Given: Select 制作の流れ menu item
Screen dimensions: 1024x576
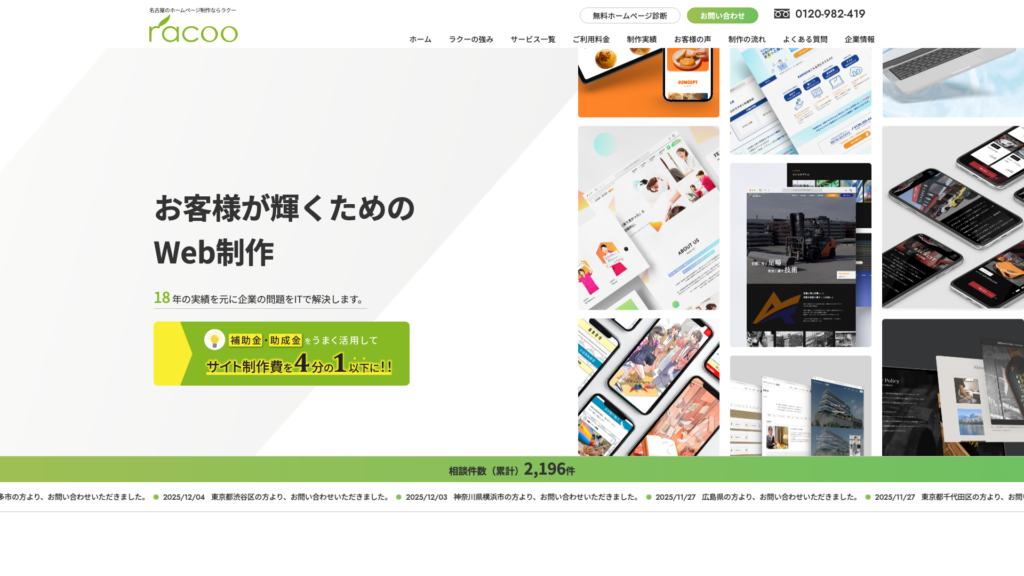Looking at the screenshot, I should (746, 39).
